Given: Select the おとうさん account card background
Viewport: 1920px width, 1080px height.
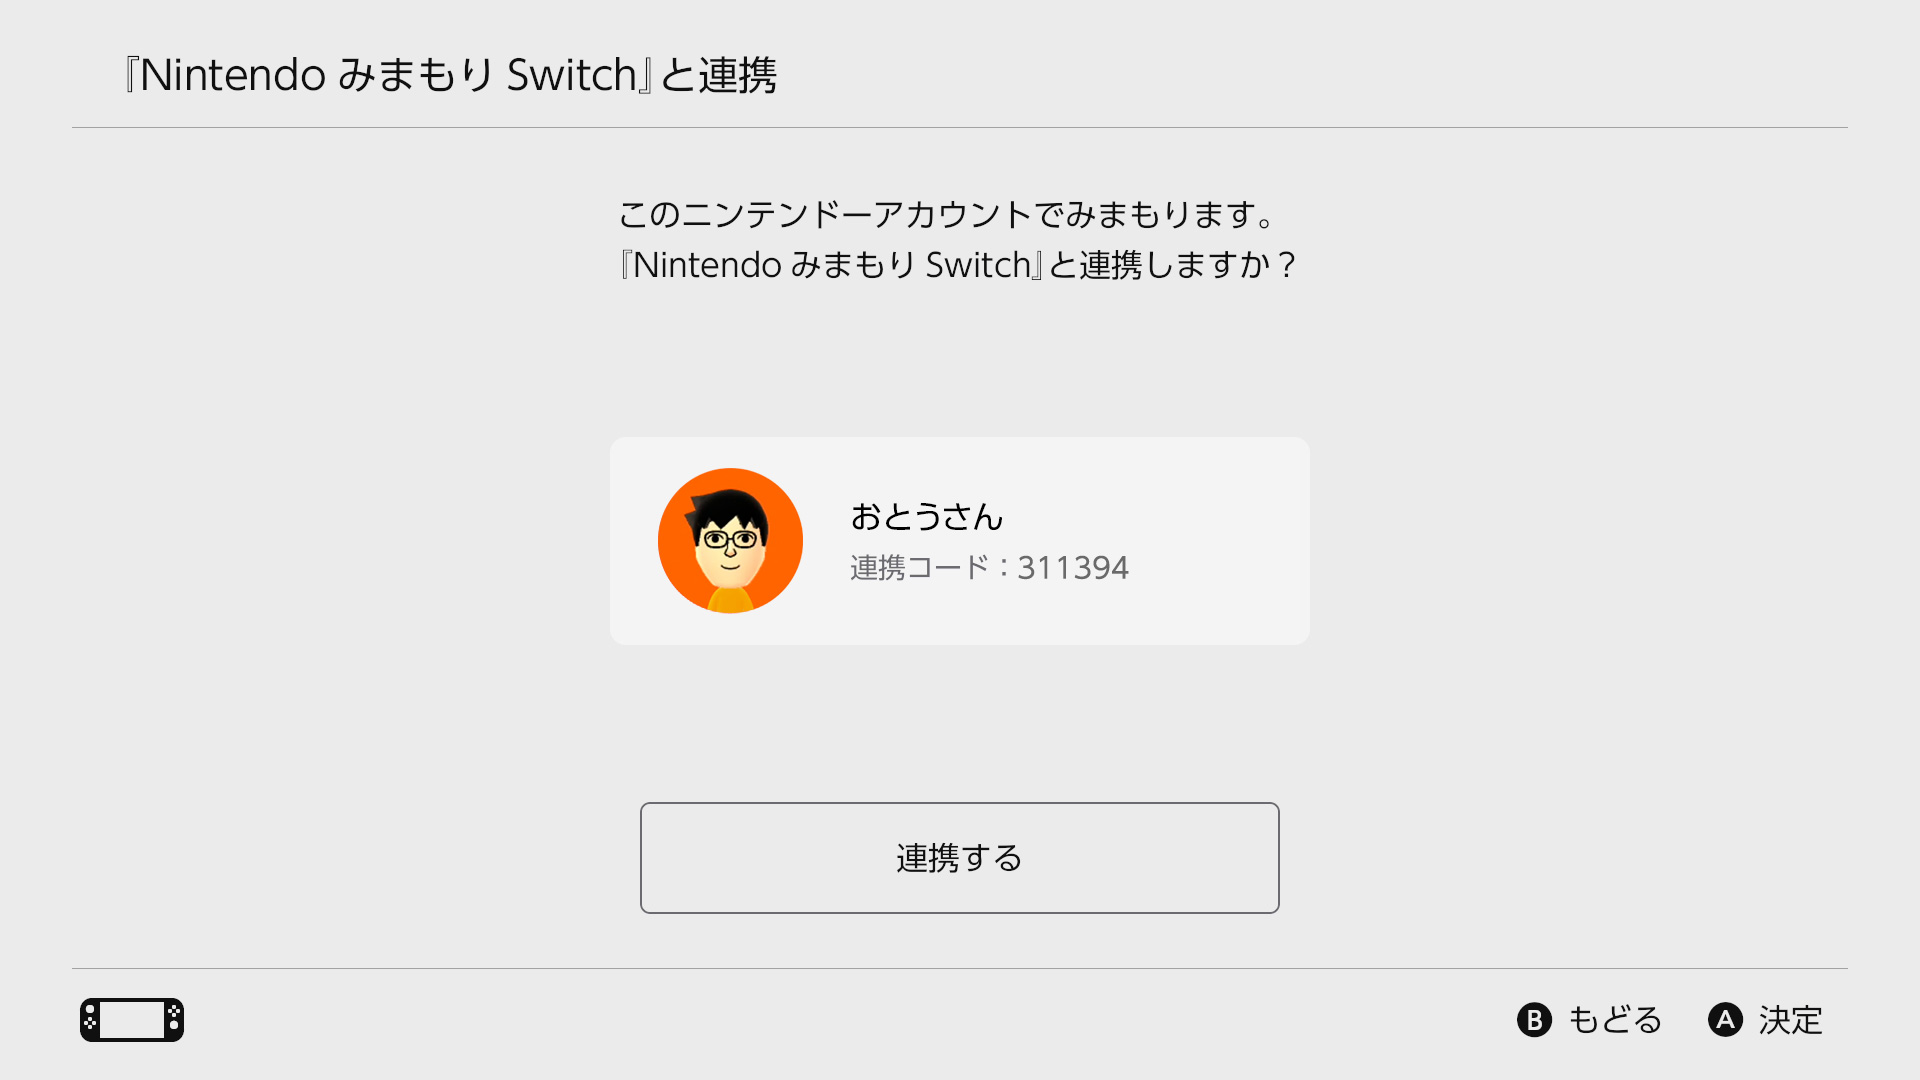Looking at the screenshot, I should [x=960, y=541].
